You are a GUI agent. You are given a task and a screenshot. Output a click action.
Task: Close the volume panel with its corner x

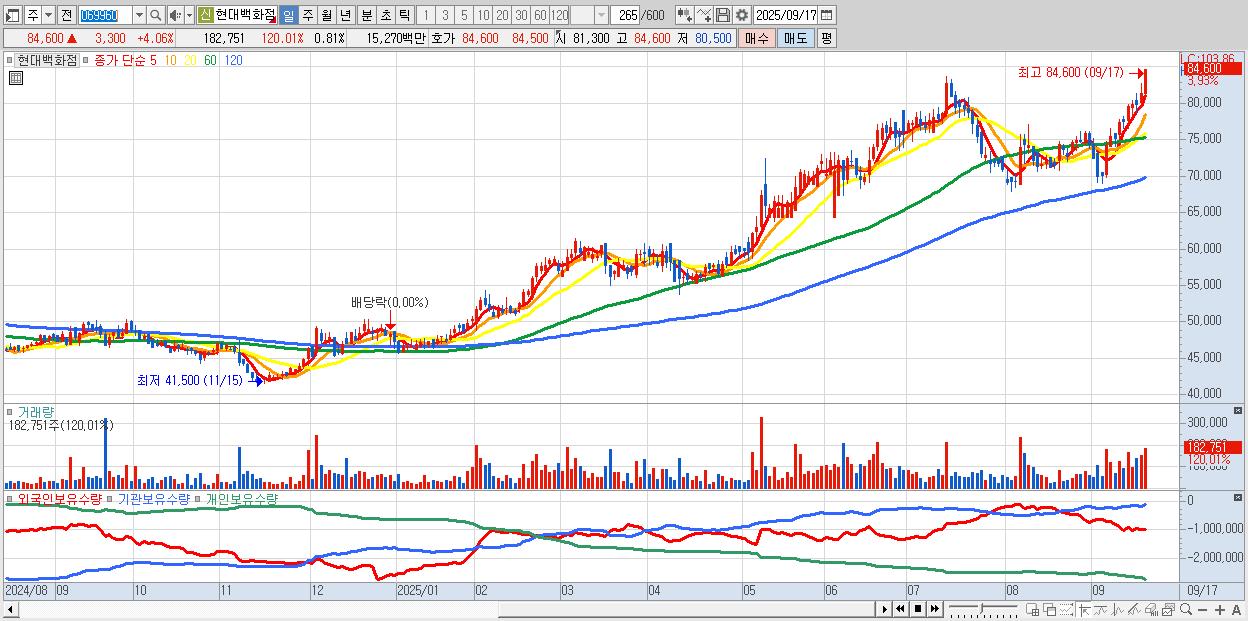[1239, 410]
